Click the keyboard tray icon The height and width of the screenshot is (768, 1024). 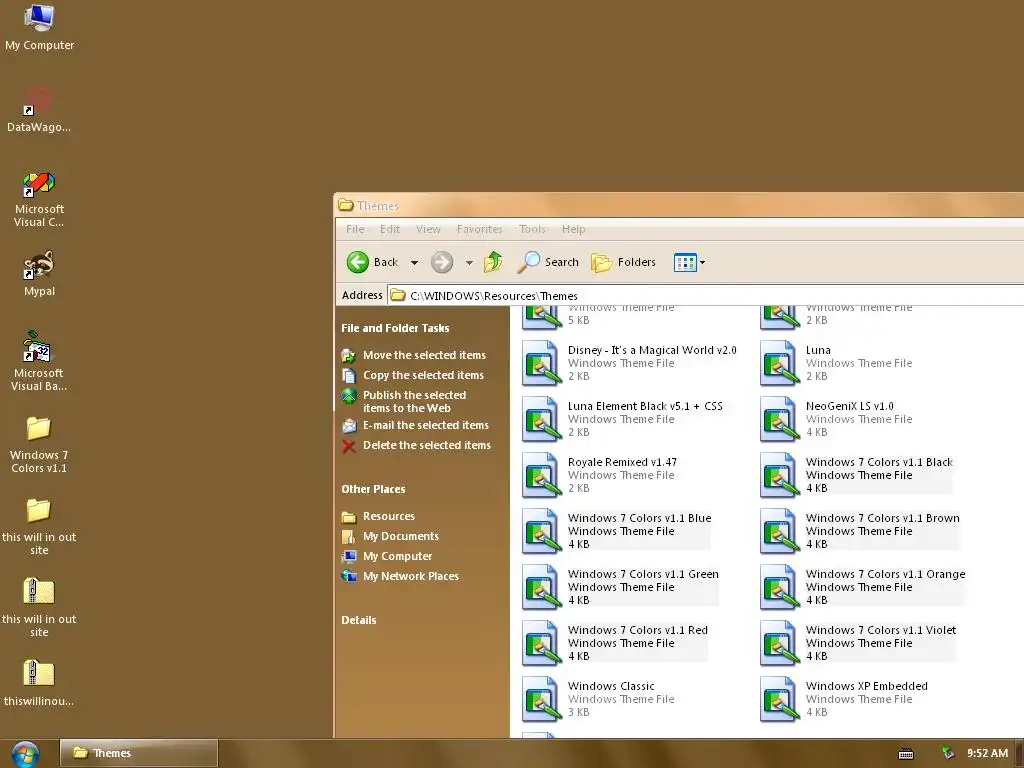tap(906, 754)
